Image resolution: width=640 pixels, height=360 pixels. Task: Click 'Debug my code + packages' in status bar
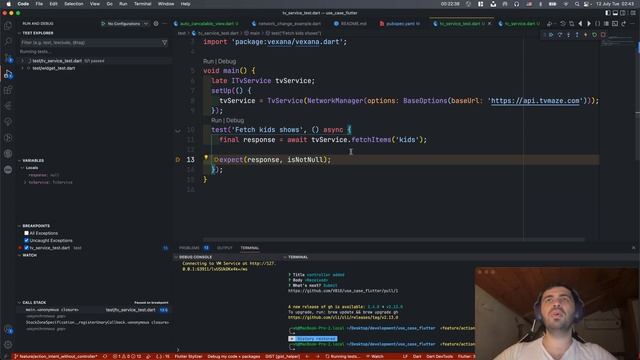(x=234, y=356)
